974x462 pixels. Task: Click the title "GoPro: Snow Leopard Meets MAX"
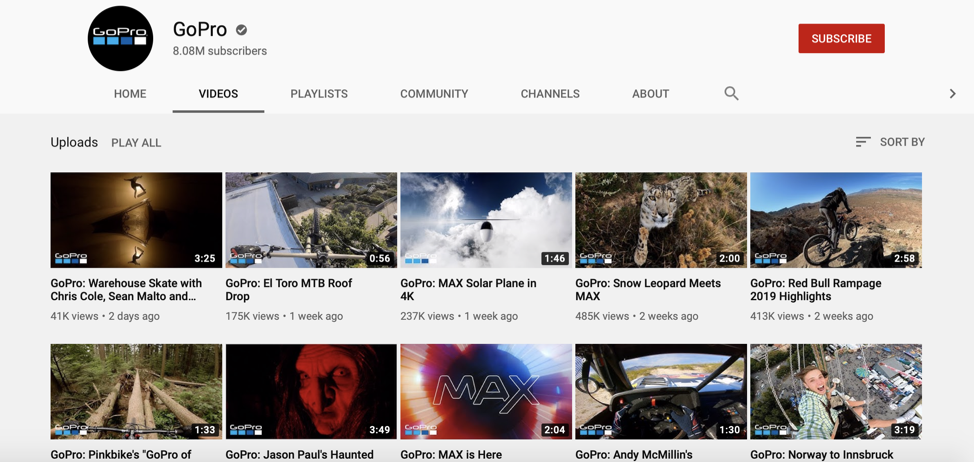(x=648, y=289)
